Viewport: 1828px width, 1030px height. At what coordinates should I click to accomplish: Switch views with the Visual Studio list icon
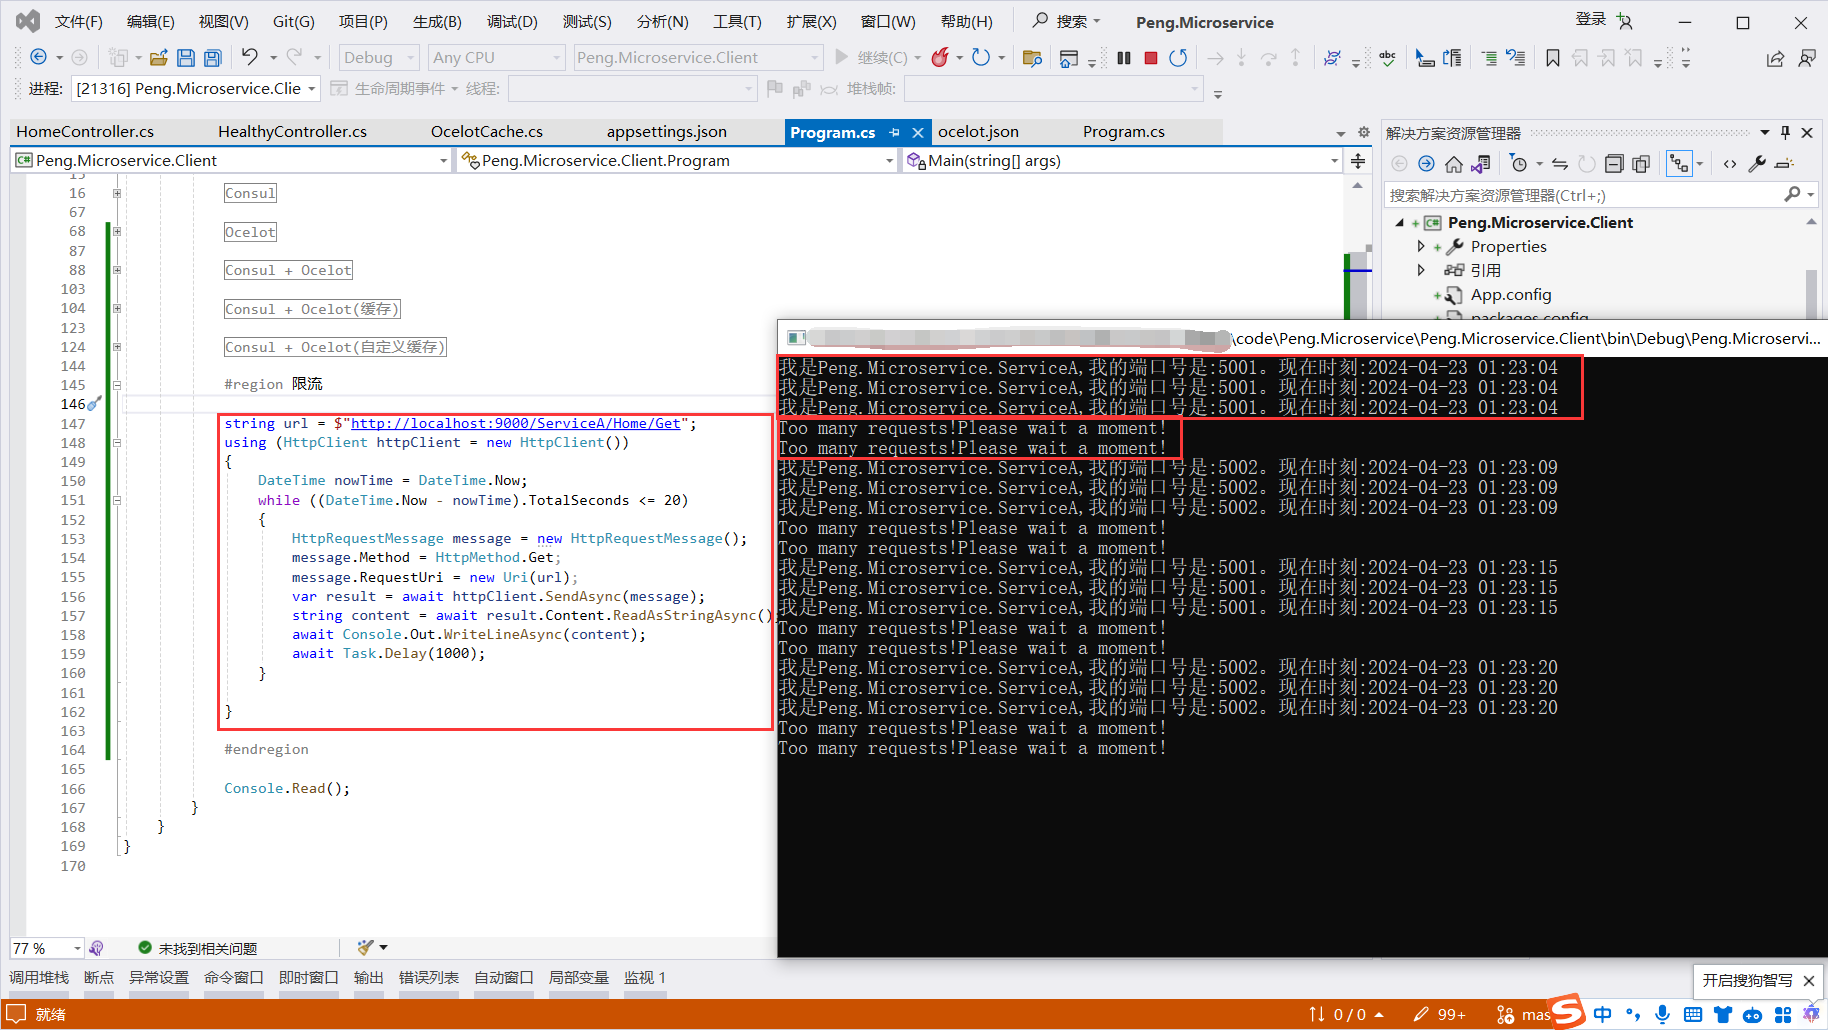coord(1481,164)
